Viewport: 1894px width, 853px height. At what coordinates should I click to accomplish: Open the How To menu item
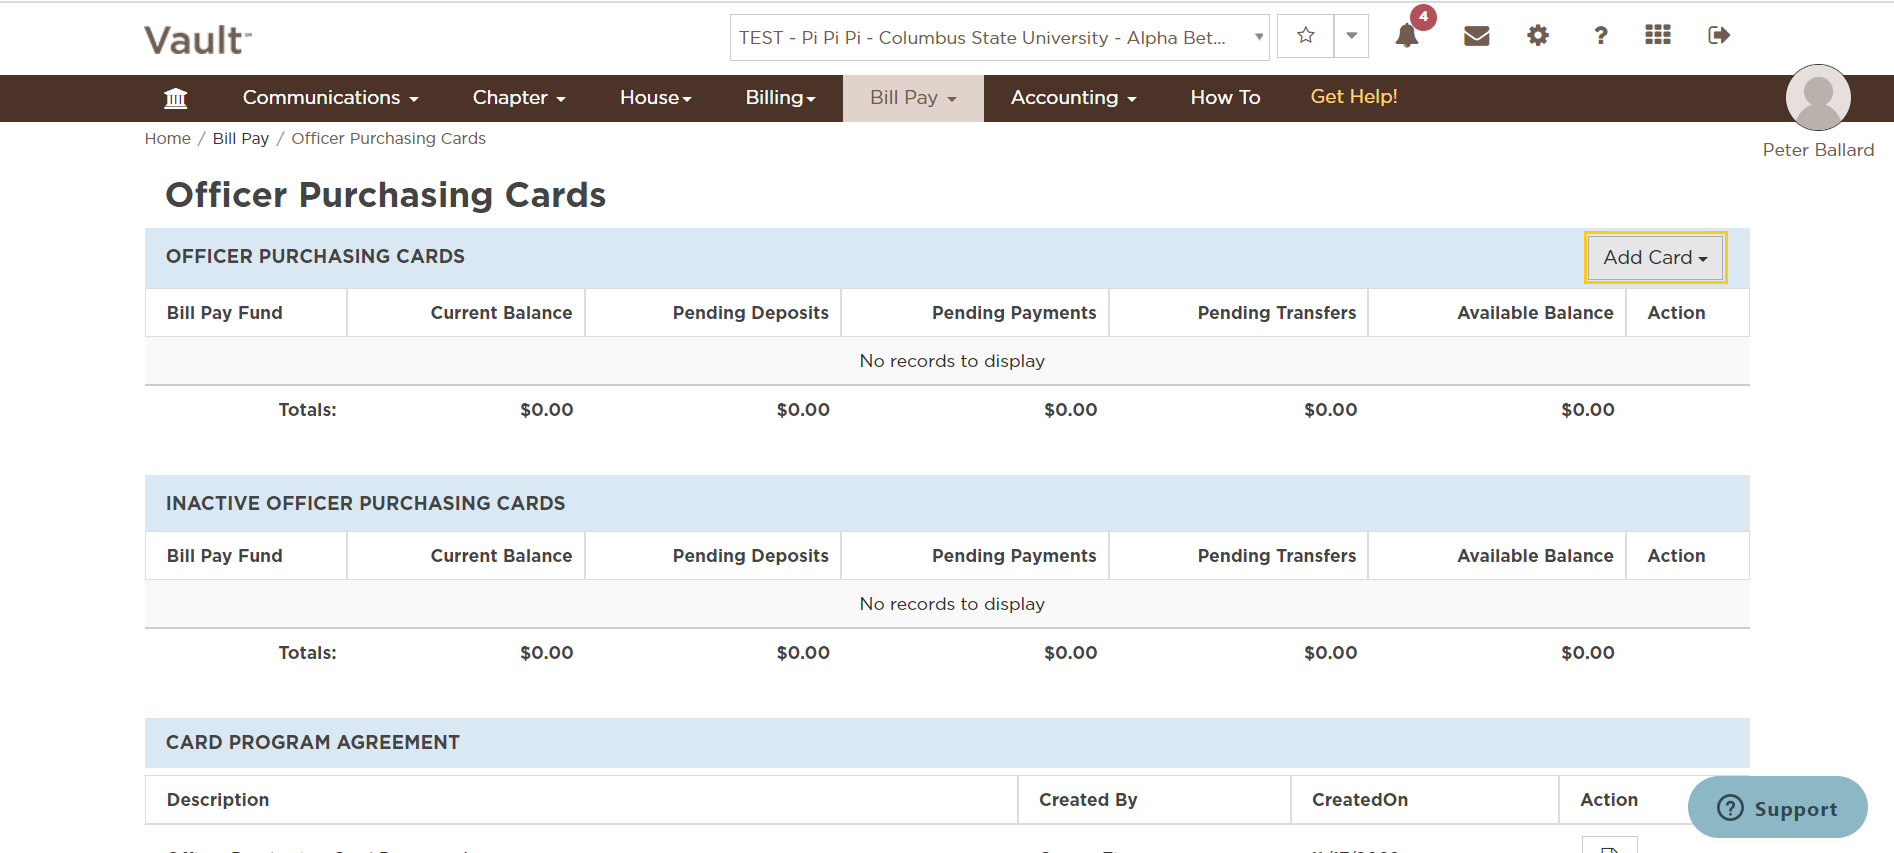pos(1225,98)
